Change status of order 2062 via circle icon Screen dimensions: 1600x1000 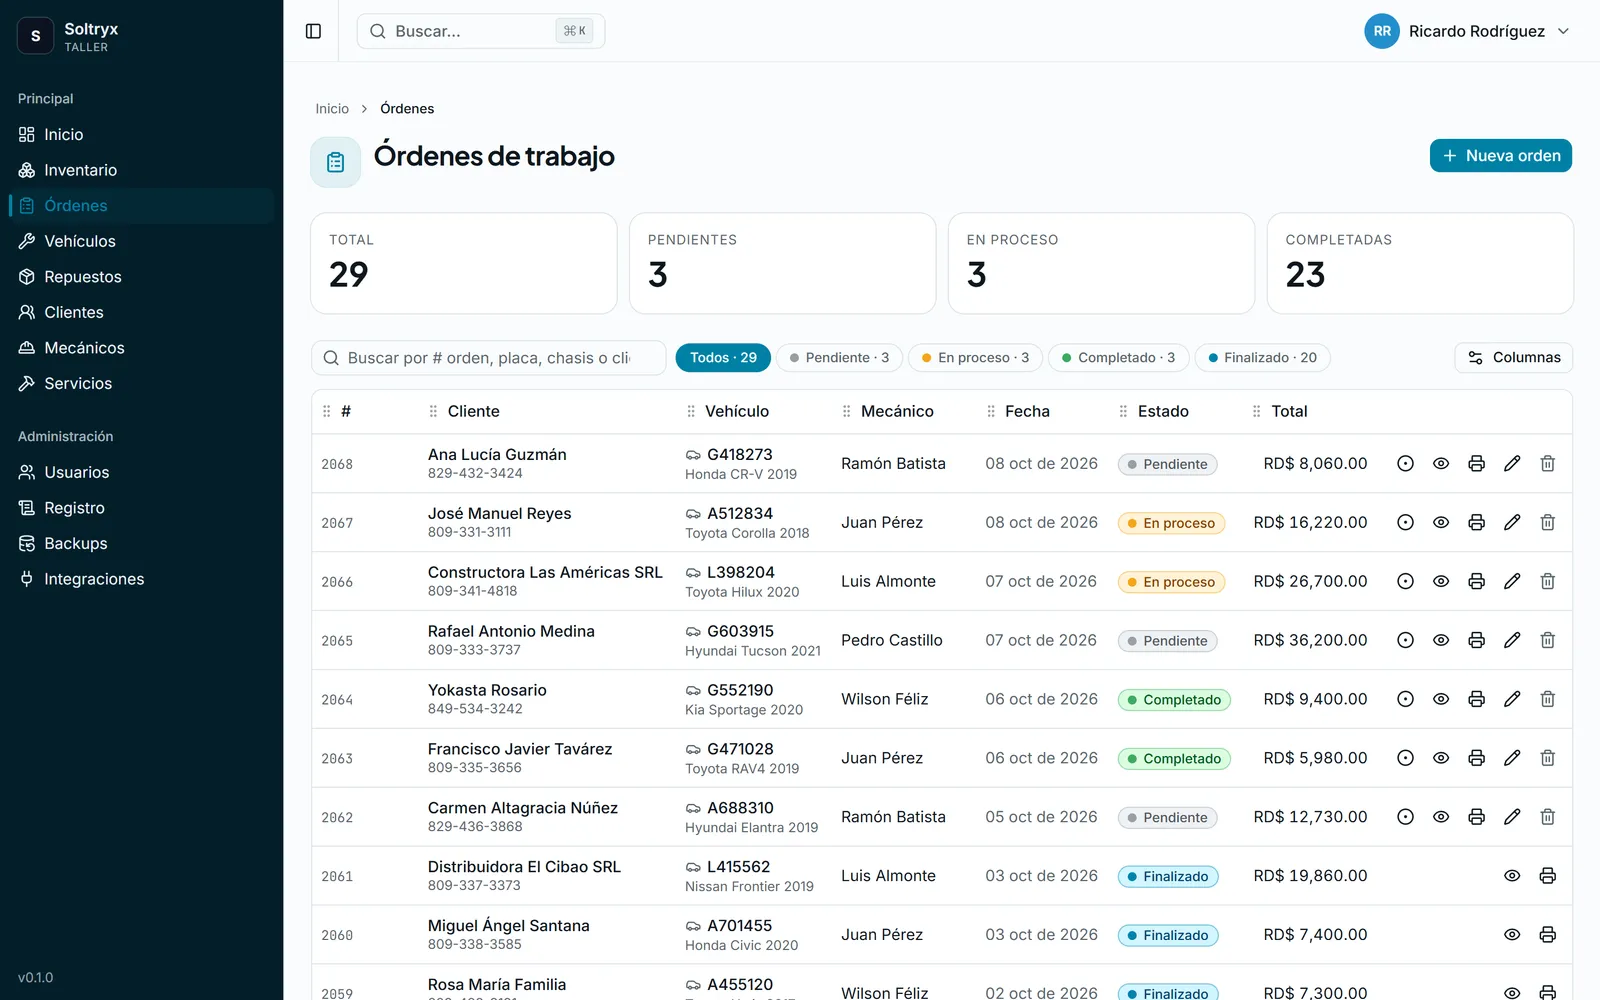[1405, 818]
